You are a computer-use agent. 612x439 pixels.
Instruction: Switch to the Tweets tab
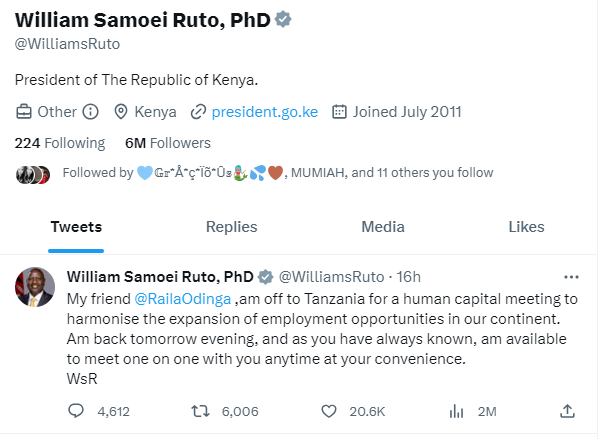(76, 227)
